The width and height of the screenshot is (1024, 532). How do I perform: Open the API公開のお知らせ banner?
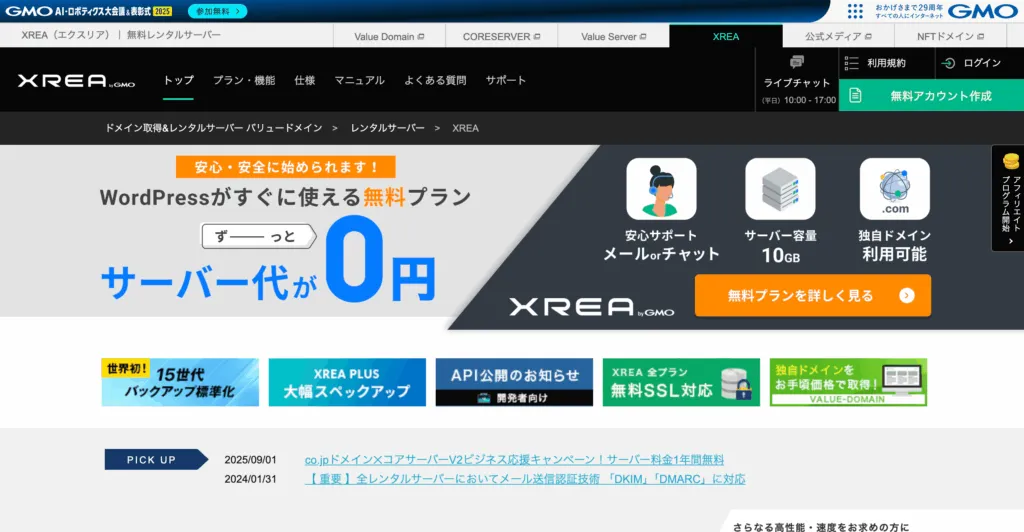pyautogui.click(x=515, y=382)
